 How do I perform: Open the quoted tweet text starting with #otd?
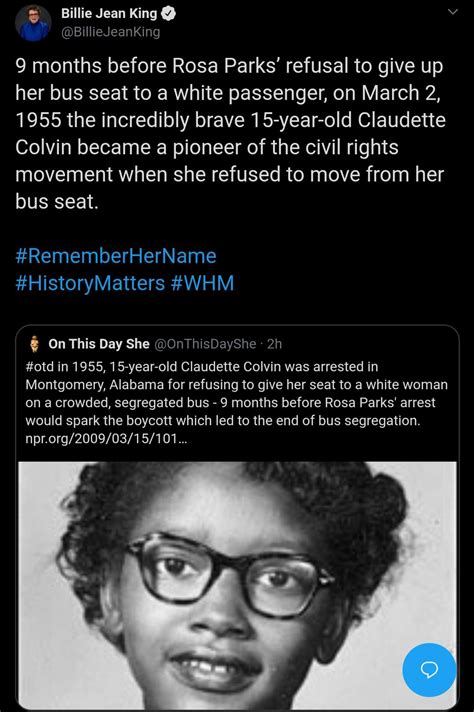[237, 402]
